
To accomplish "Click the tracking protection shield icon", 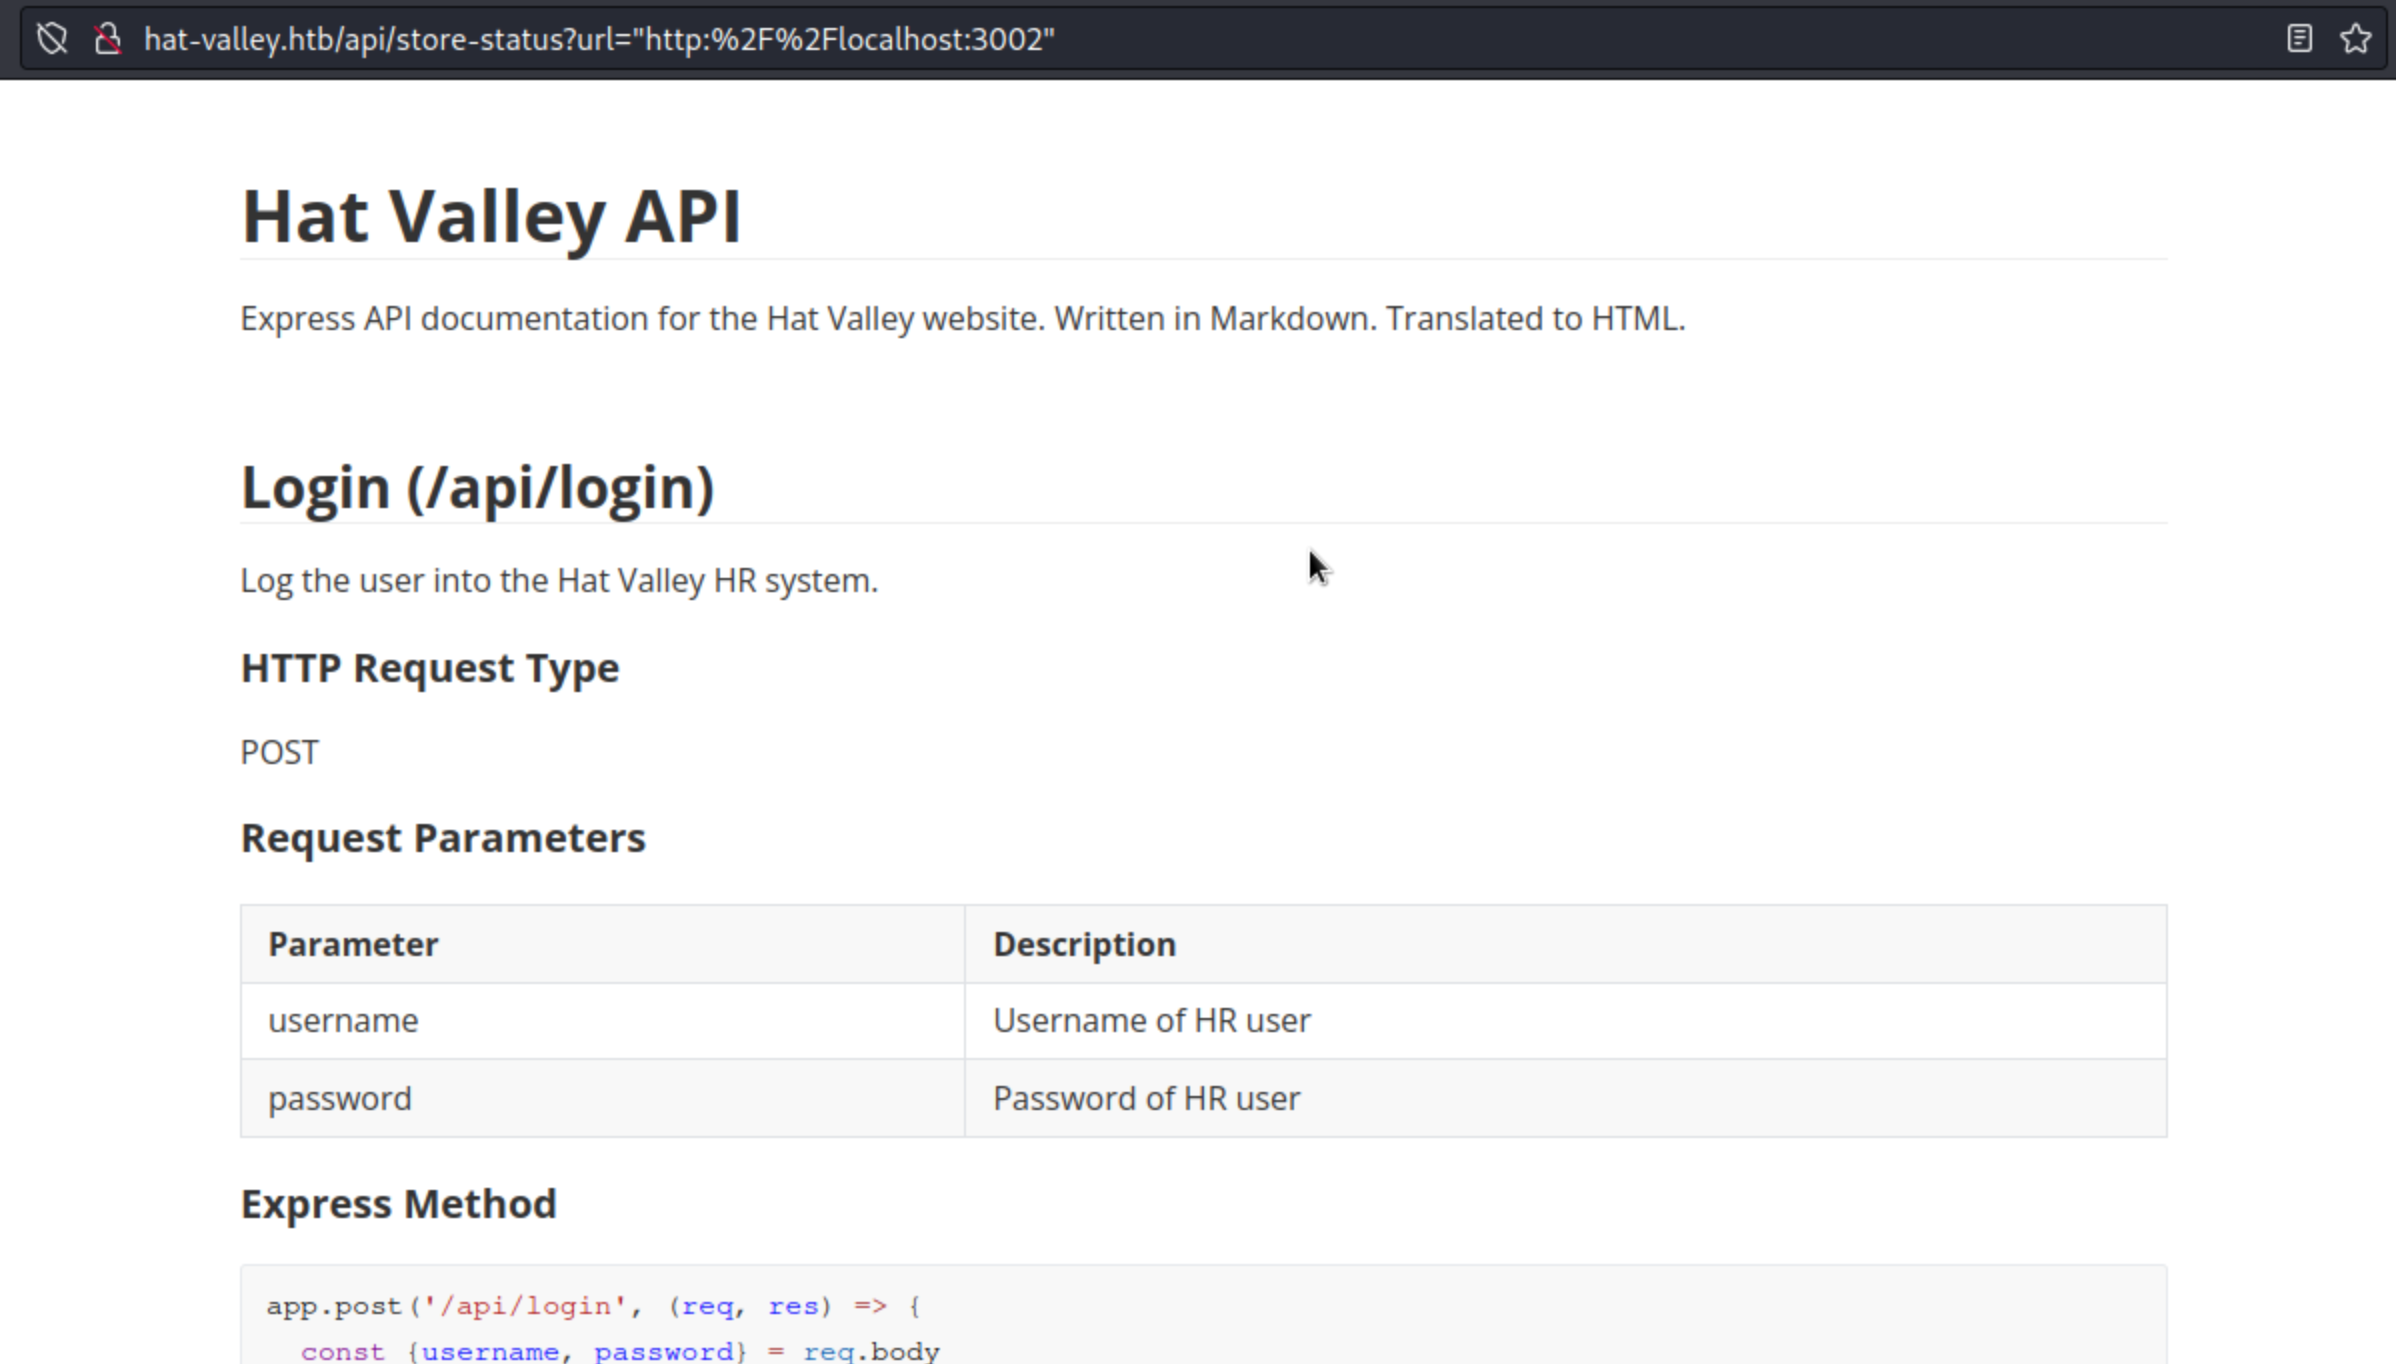I will point(52,39).
